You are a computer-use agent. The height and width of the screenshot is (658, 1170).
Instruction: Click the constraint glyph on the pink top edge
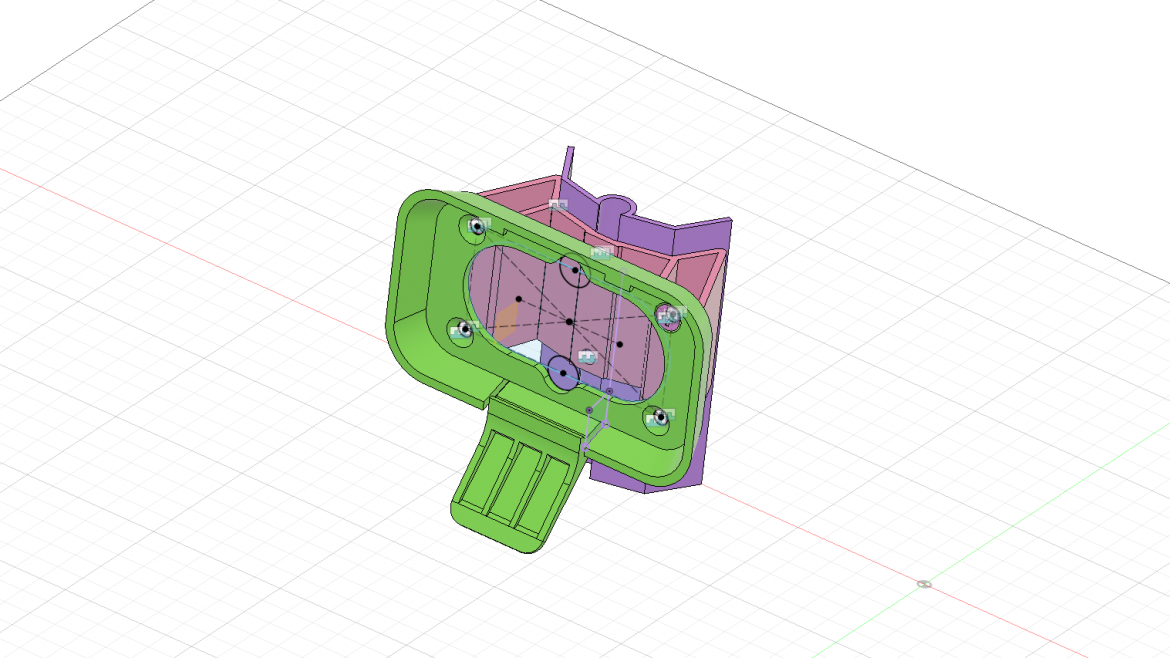tap(558, 204)
